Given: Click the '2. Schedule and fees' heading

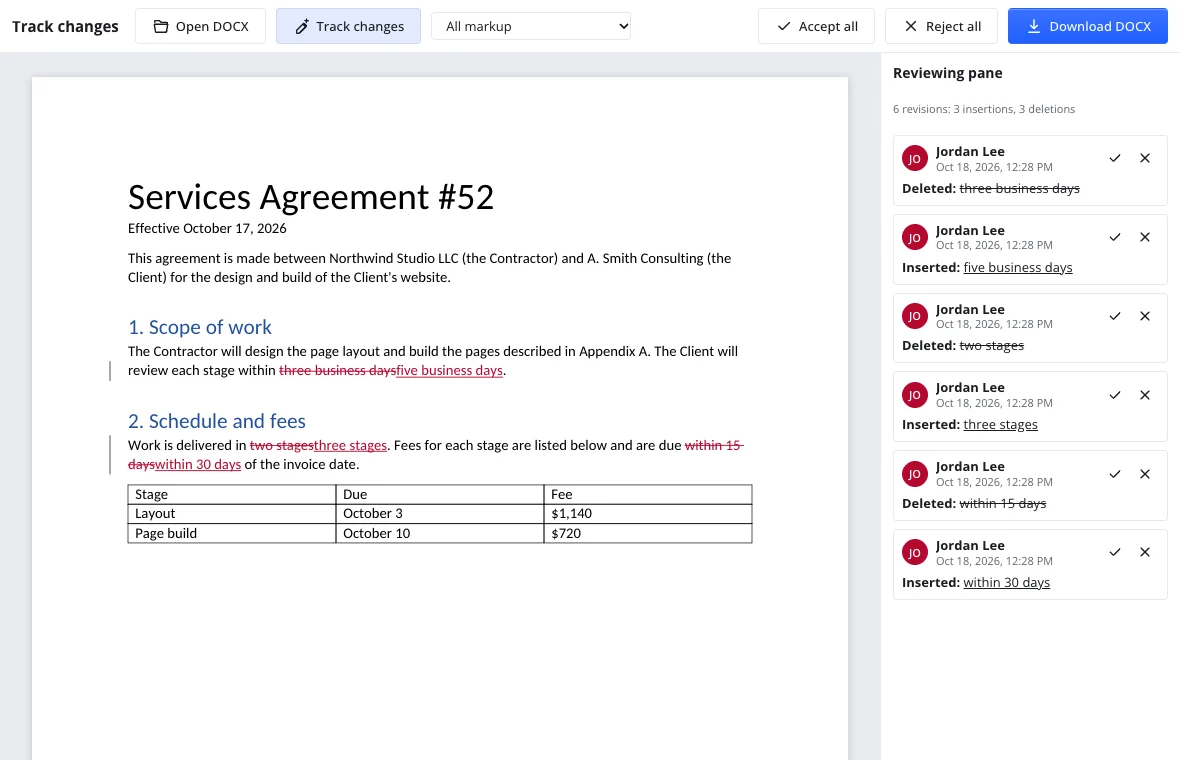Looking at the screenshot, I should coord(217,421).
